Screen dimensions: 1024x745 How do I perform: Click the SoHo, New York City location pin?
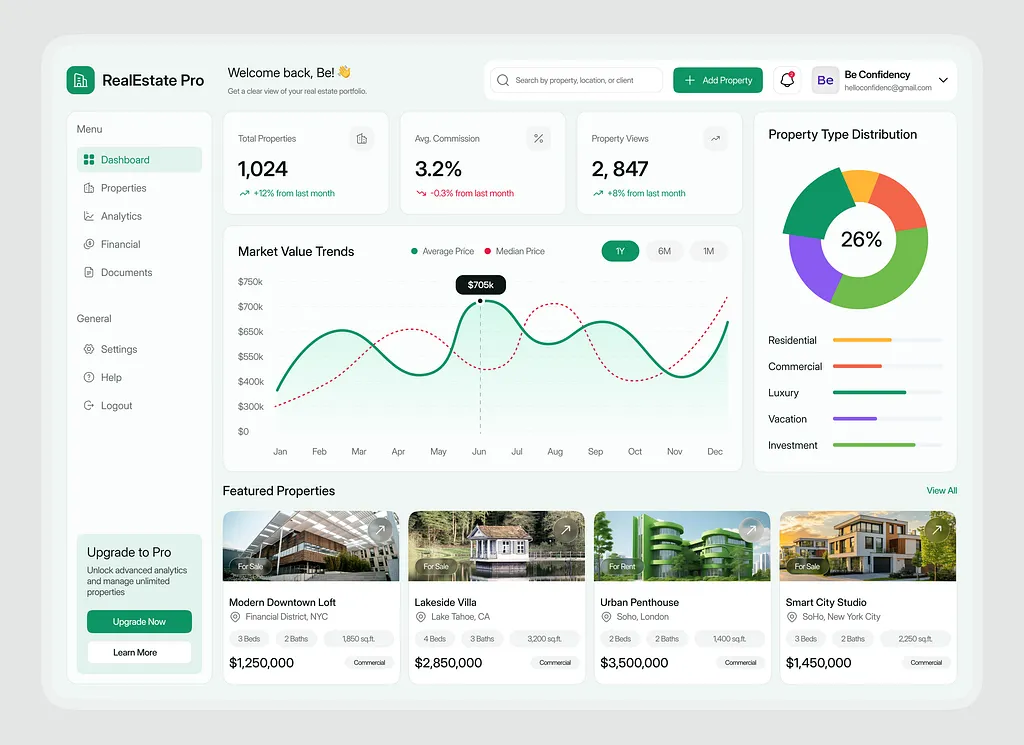click(x=792, y=617)
